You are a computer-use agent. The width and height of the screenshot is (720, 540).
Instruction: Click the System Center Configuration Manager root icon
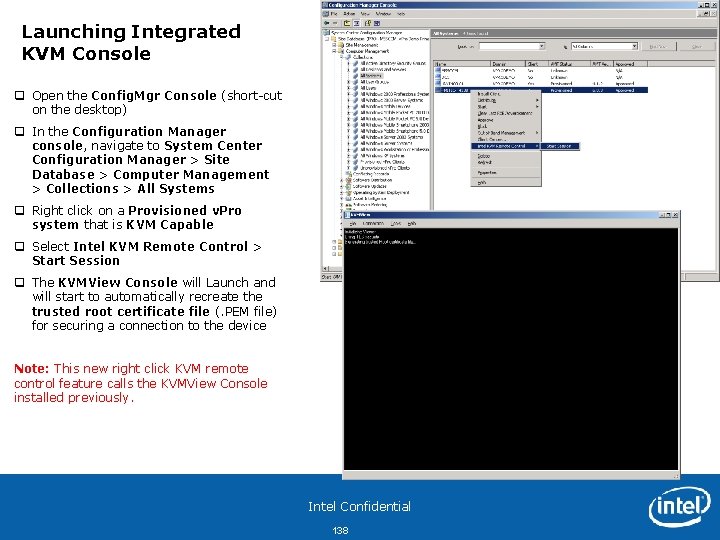(x=327, y=33)
